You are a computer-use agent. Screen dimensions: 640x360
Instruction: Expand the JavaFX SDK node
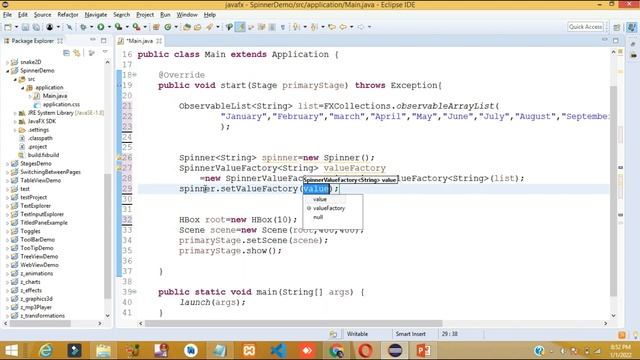[x=15, y=121]
